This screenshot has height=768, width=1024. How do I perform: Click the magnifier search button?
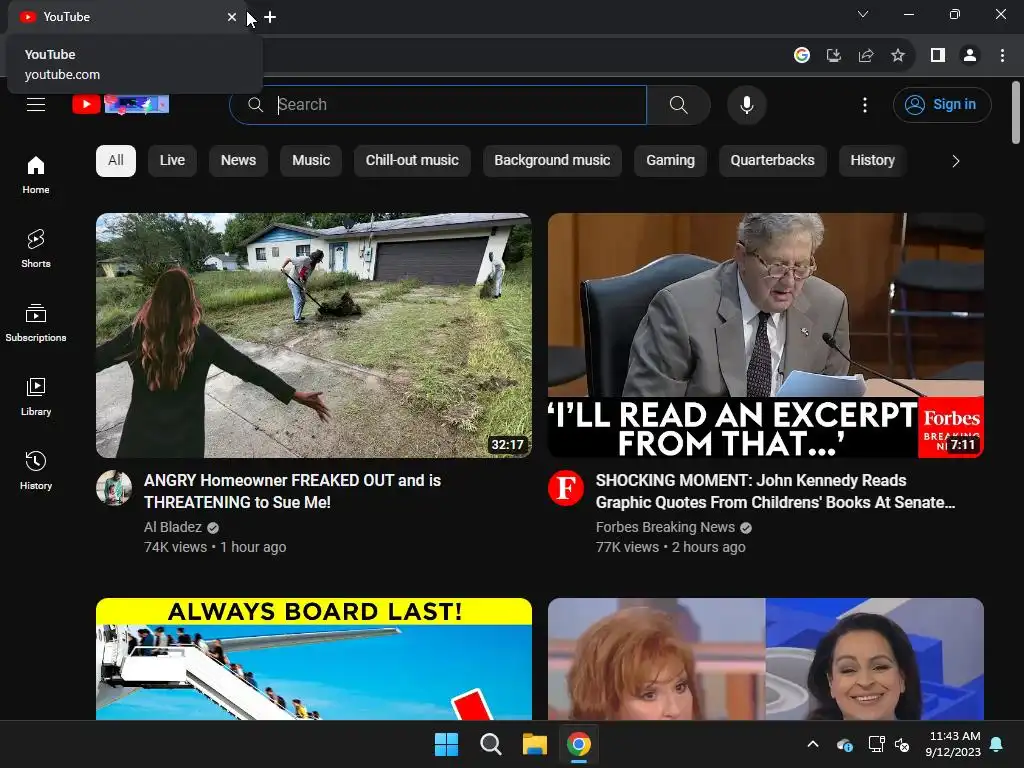(679, 104)
